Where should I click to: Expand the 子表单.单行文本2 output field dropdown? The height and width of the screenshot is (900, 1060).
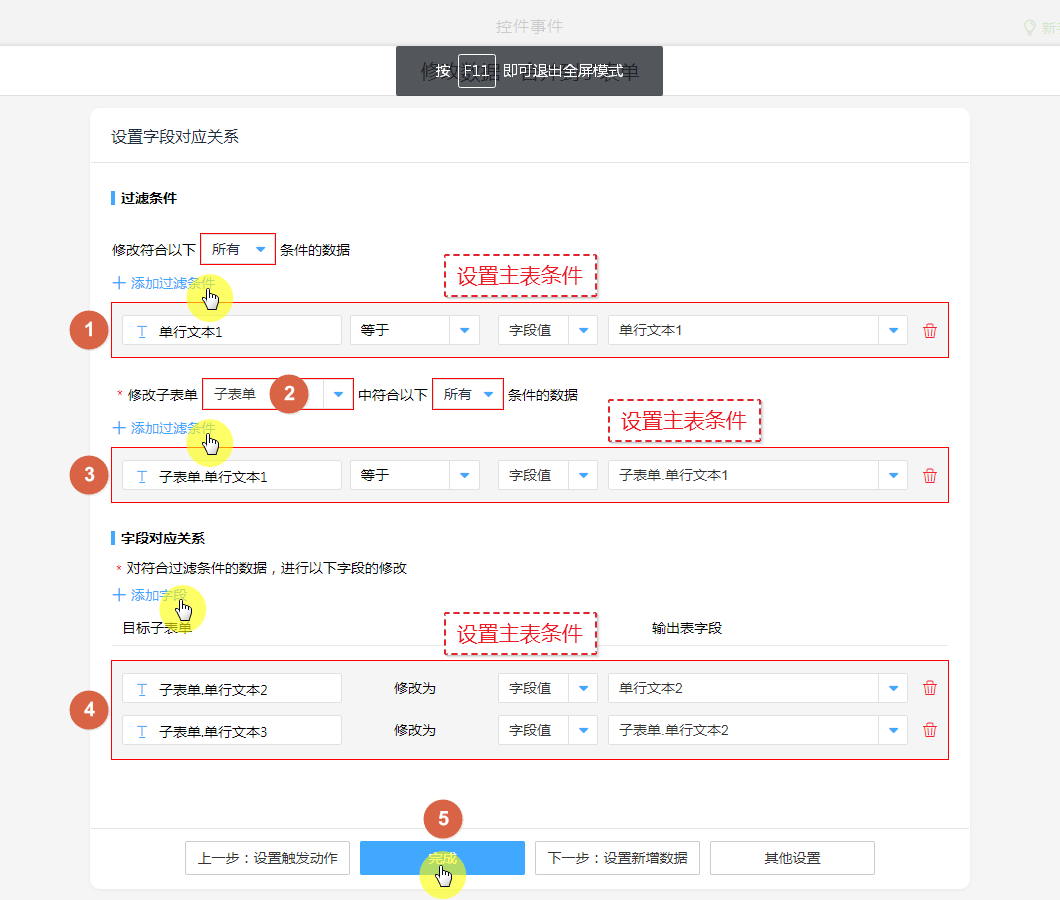click(x=893, y=730)
